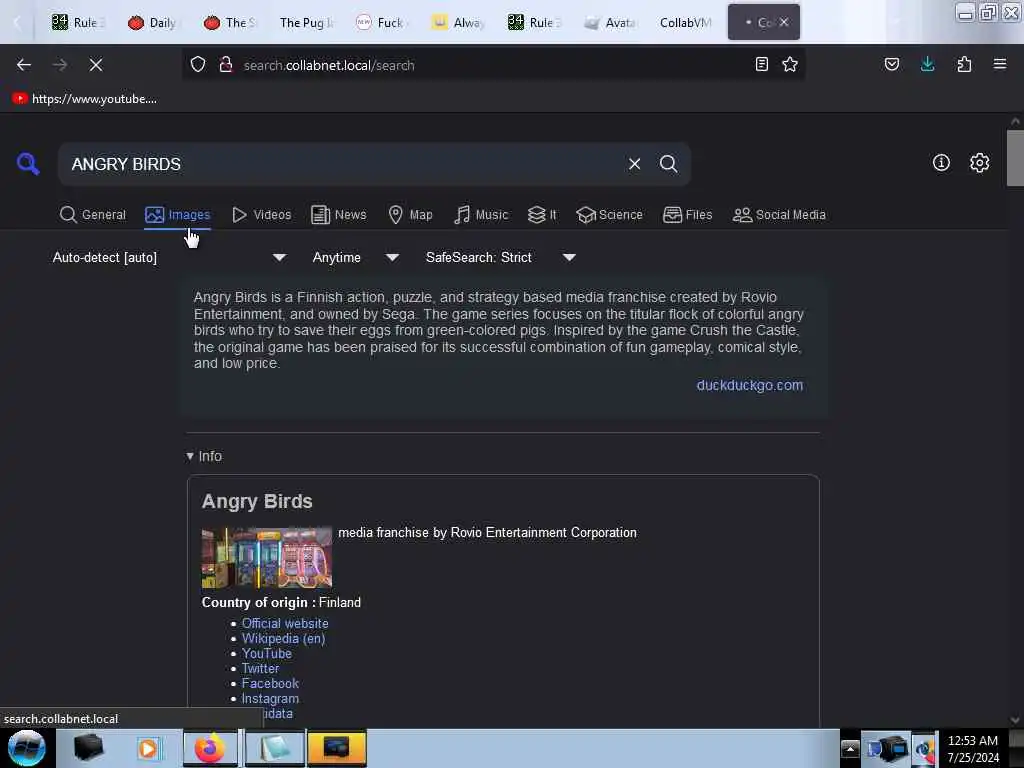This screenshot has height=768, width=1024.
Task: Open the Firefox downloads arrow
Action: (x=928, y=65)
